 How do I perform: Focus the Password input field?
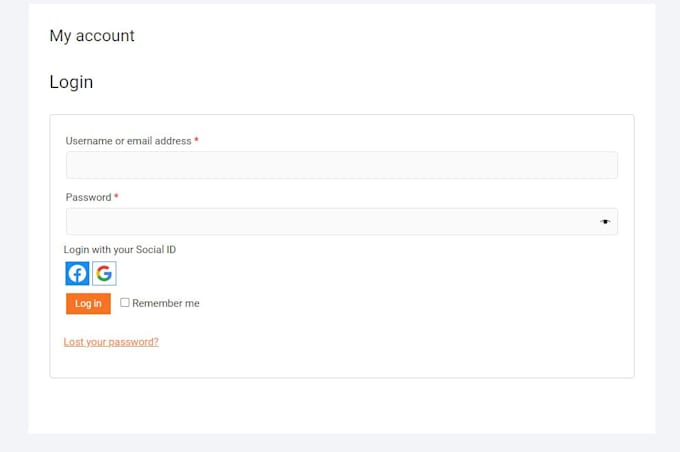pyautogui.click(x=342, y=222)
